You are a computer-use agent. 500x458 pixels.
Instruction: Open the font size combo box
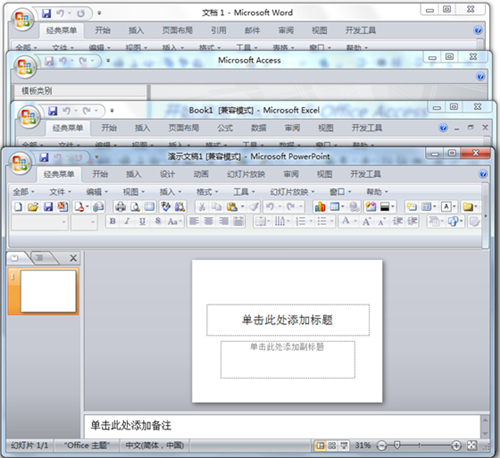(84, 222)
